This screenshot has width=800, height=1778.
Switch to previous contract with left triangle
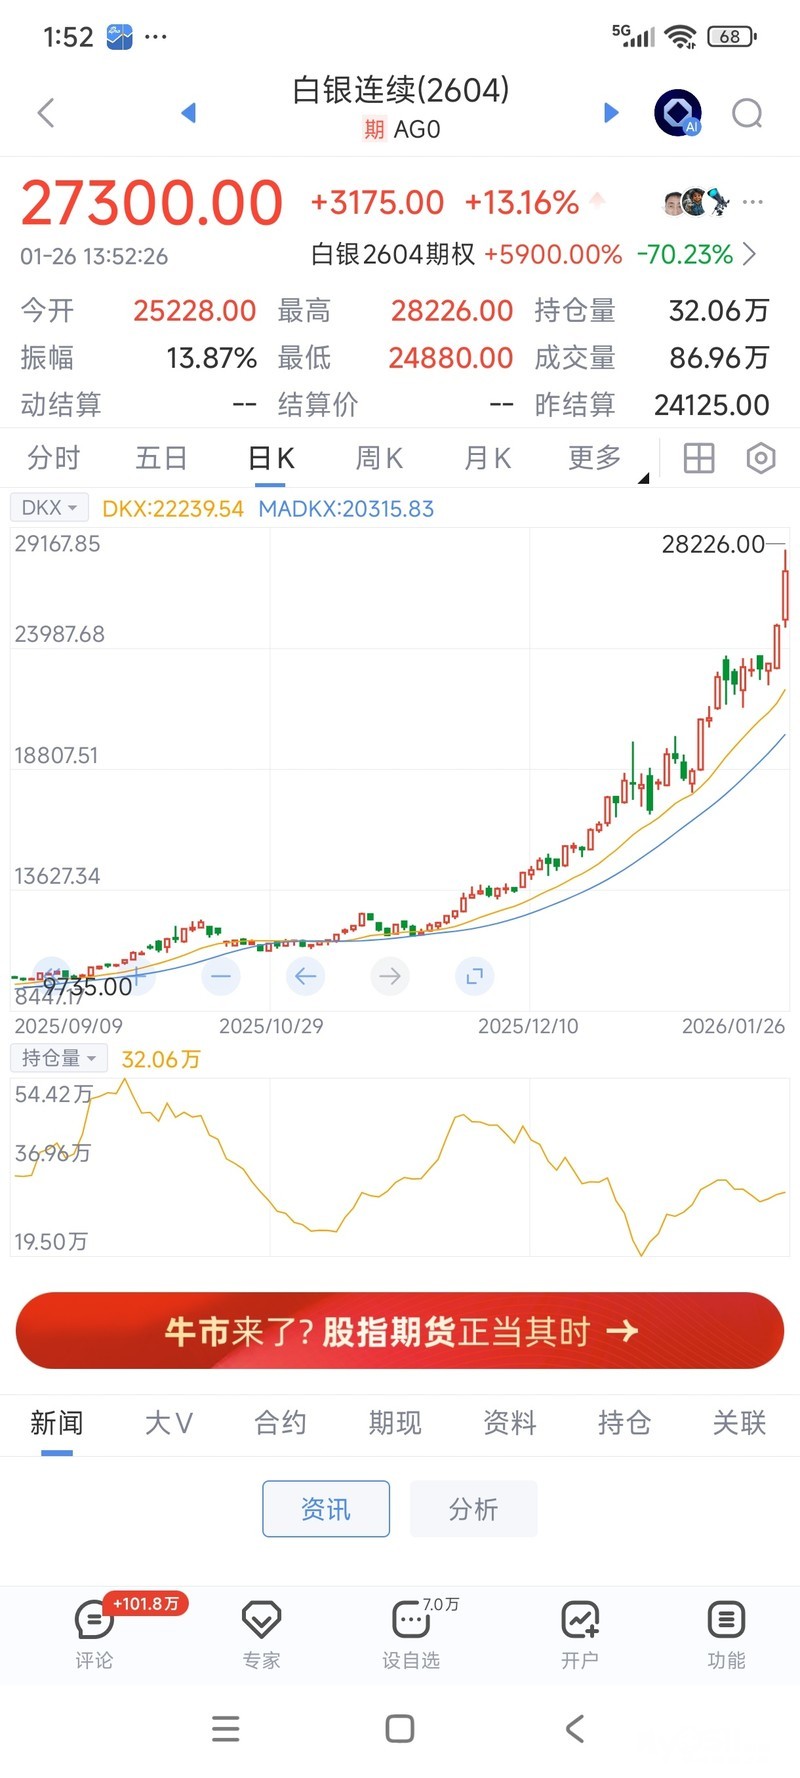pos(188,112)
